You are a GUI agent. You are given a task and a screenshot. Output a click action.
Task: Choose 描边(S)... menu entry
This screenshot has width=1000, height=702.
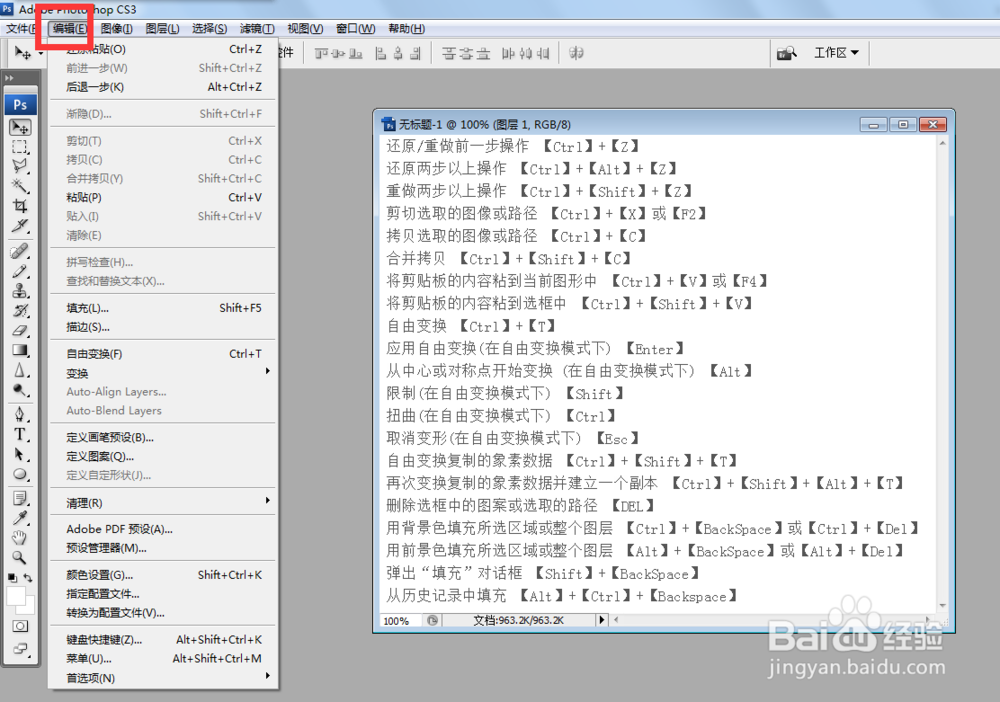163,327
